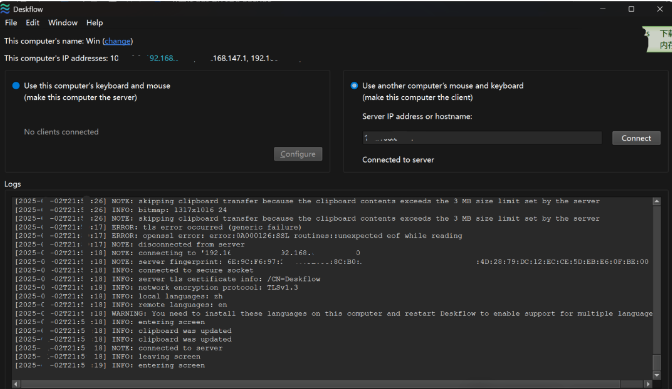Click the 'remote languages: en' log line
Screen dimensions: 672x389
121,305
